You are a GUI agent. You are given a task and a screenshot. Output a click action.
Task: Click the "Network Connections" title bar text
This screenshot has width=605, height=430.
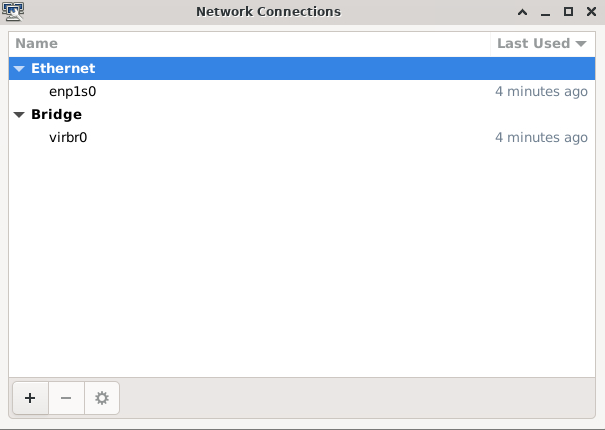click(x=268, y=12)
